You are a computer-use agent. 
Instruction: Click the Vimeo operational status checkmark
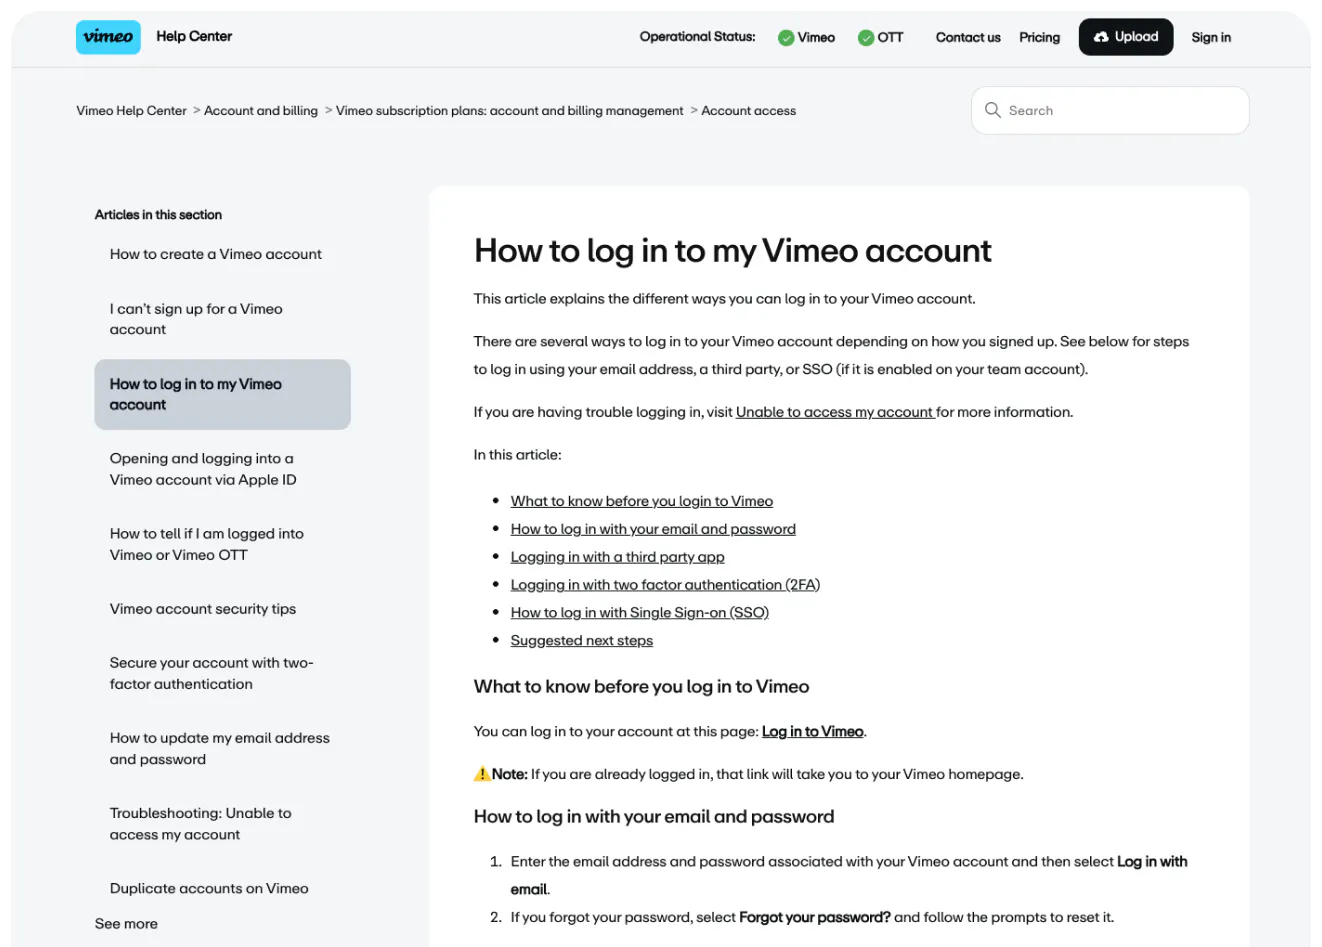(x=786, y=38)
